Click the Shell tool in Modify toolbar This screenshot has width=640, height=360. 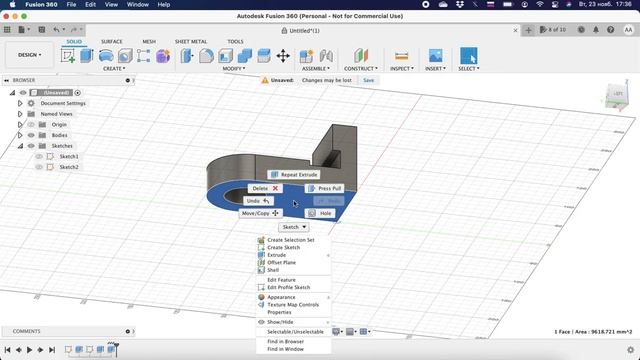tap(225, 56)
